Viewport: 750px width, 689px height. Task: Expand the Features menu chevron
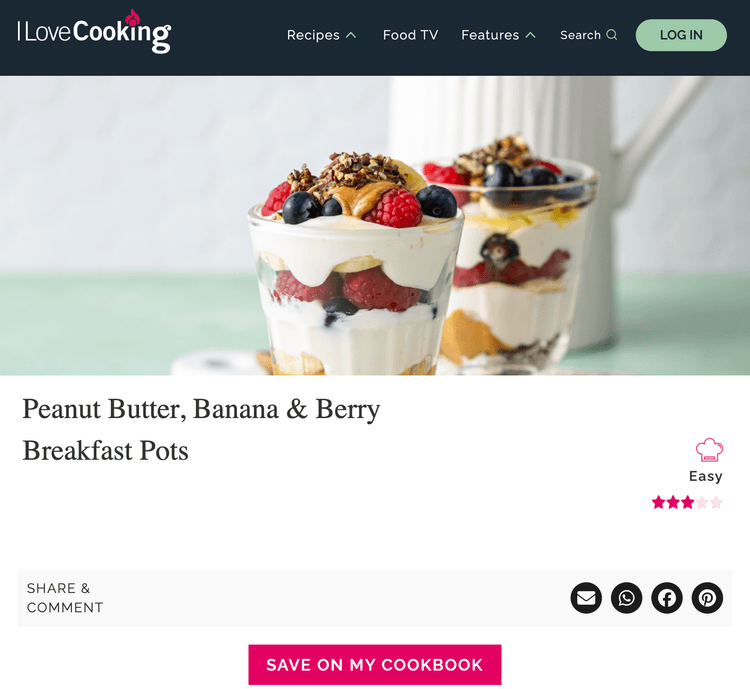click(x=530, y=35)
